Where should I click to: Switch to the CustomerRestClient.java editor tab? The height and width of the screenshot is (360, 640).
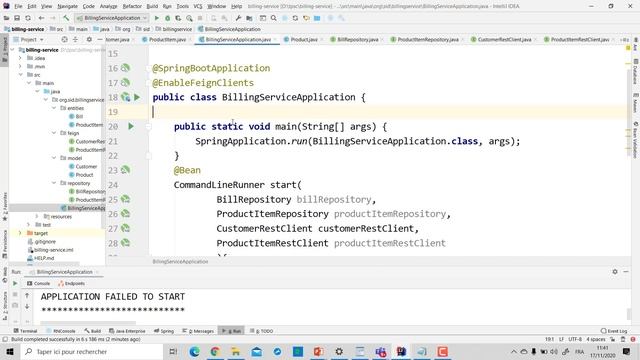pyautogui.click(x=504, y=40)
